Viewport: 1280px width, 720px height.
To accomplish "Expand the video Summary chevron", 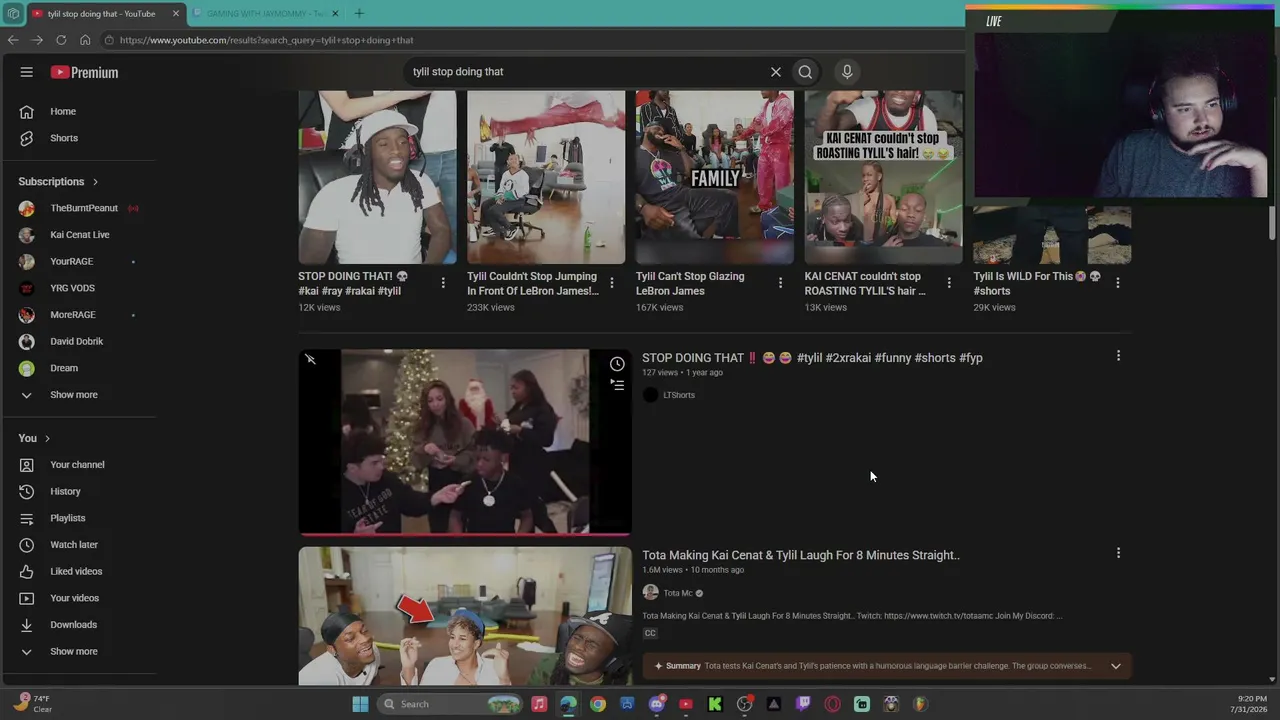I will click(x=1116, y=666).
